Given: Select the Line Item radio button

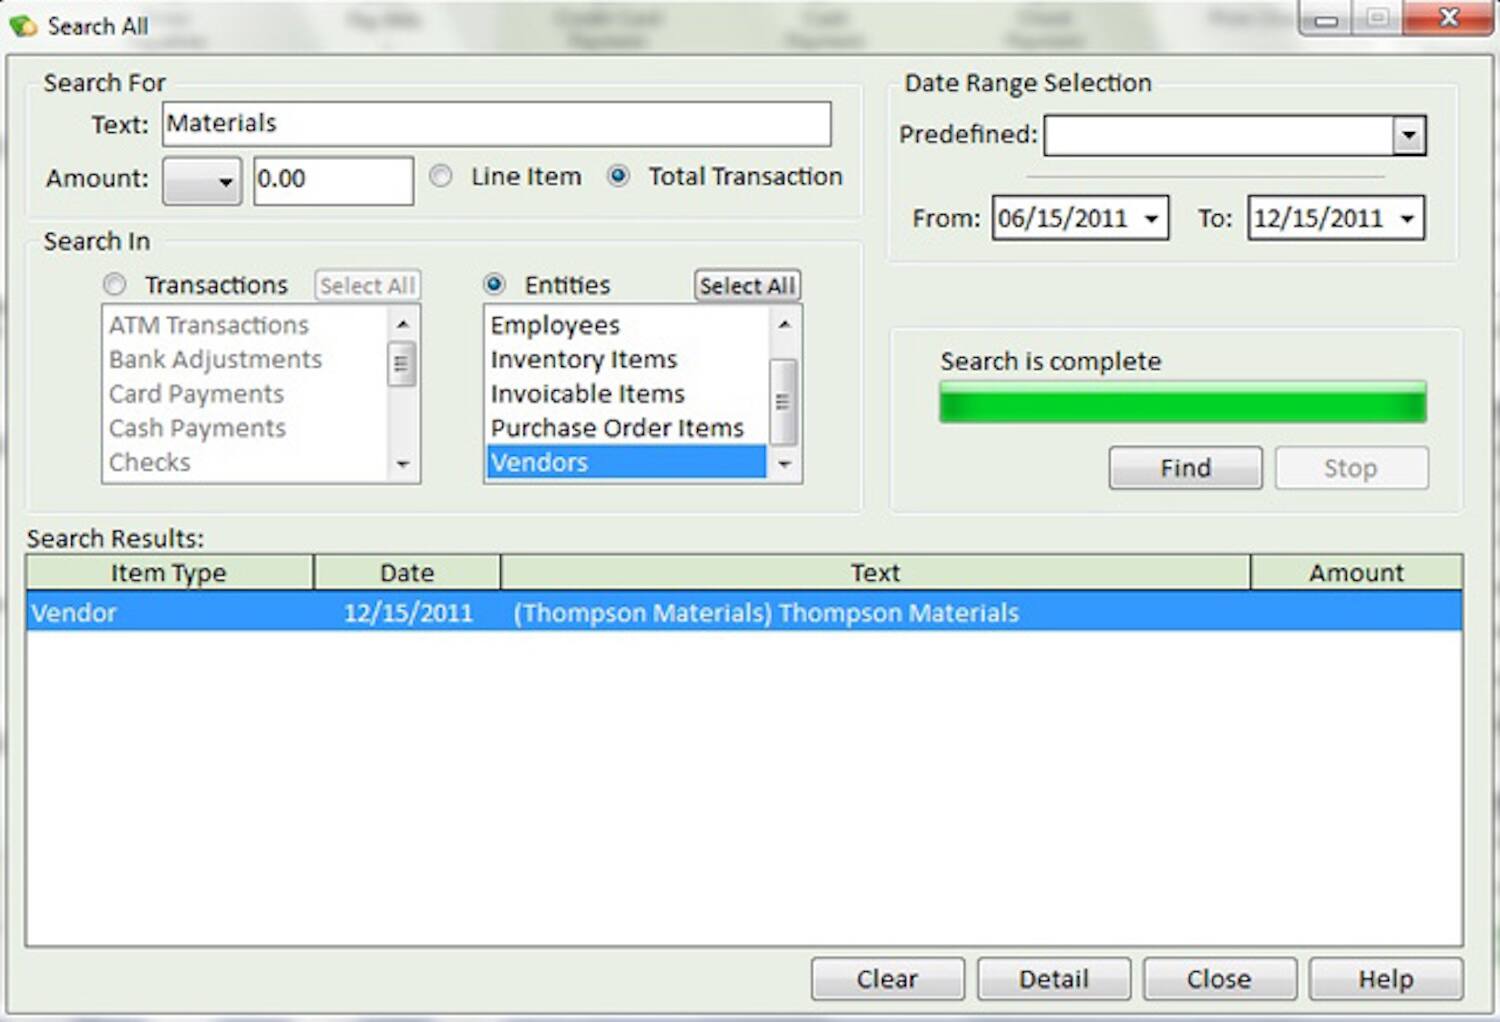Looking at the screenshot, I should pos(440,176).
